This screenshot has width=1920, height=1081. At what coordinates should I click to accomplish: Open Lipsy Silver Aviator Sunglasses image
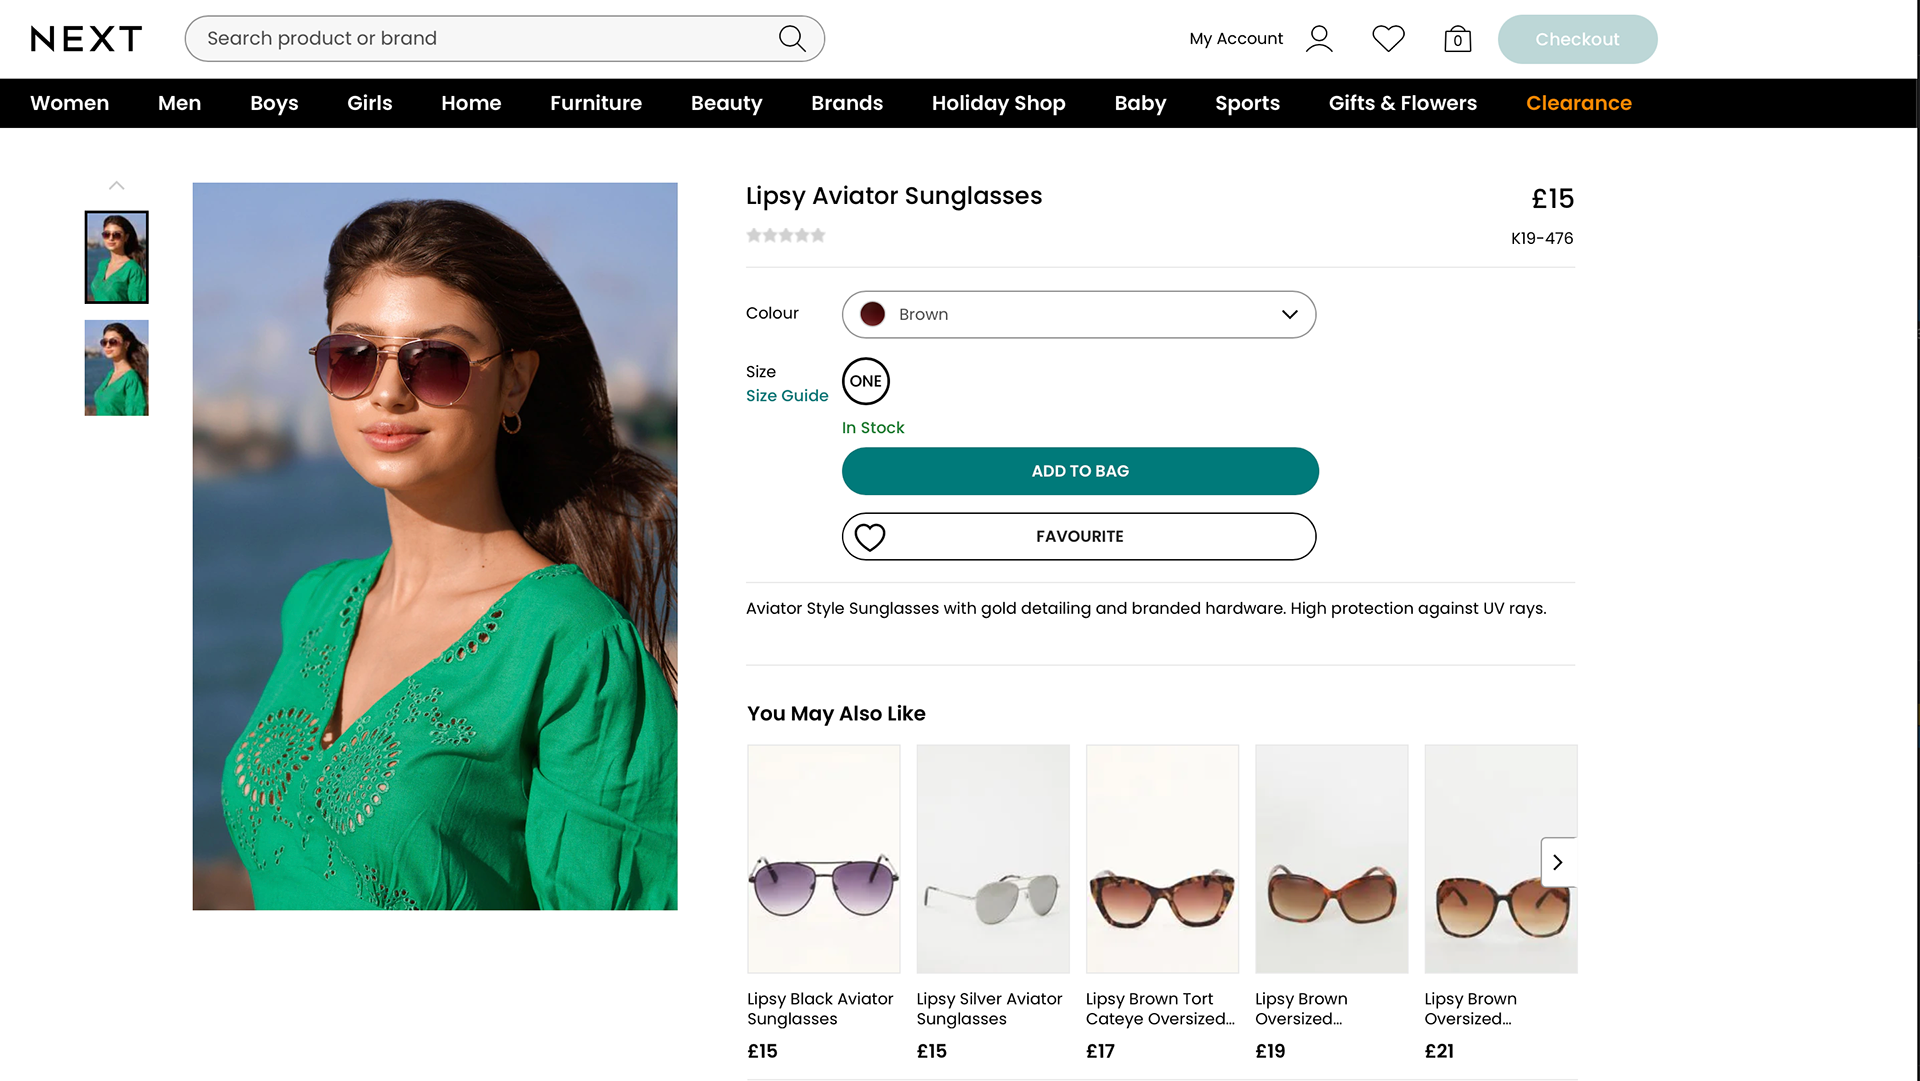point(993,859)
